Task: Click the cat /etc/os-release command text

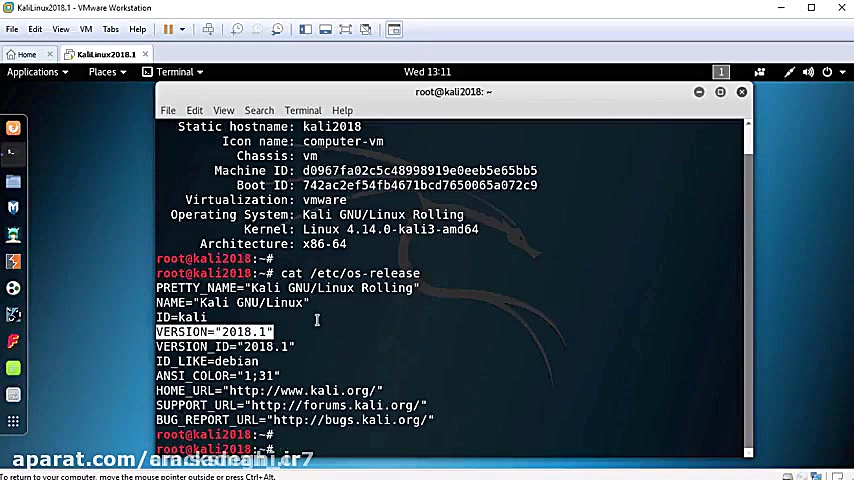Action: 350,273
